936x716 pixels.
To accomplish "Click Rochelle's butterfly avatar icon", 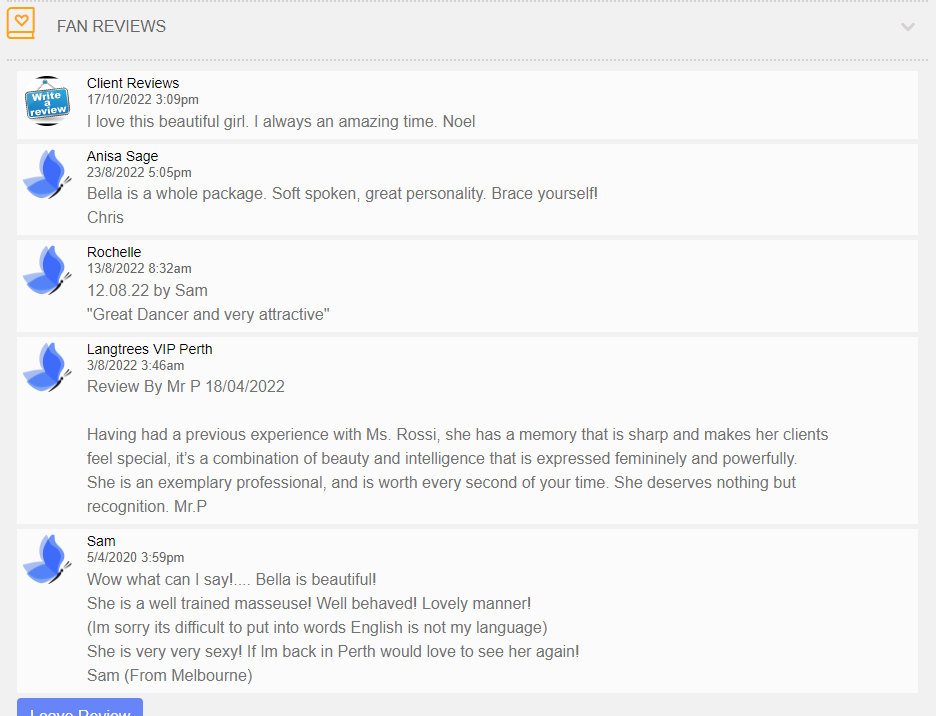I will [x=47, y=271].
